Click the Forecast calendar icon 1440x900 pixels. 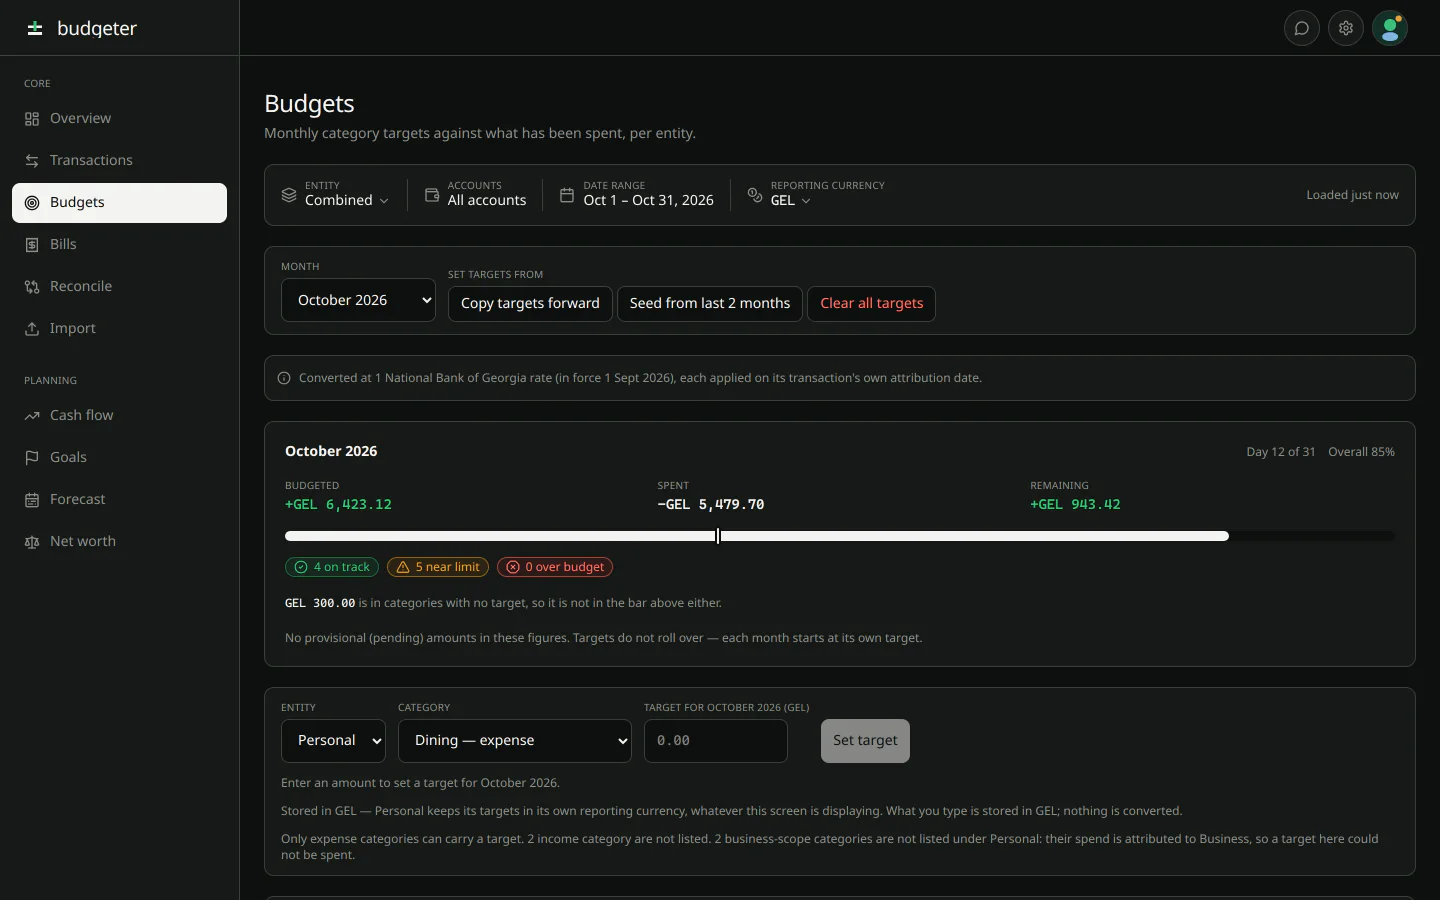pos(32,500)
